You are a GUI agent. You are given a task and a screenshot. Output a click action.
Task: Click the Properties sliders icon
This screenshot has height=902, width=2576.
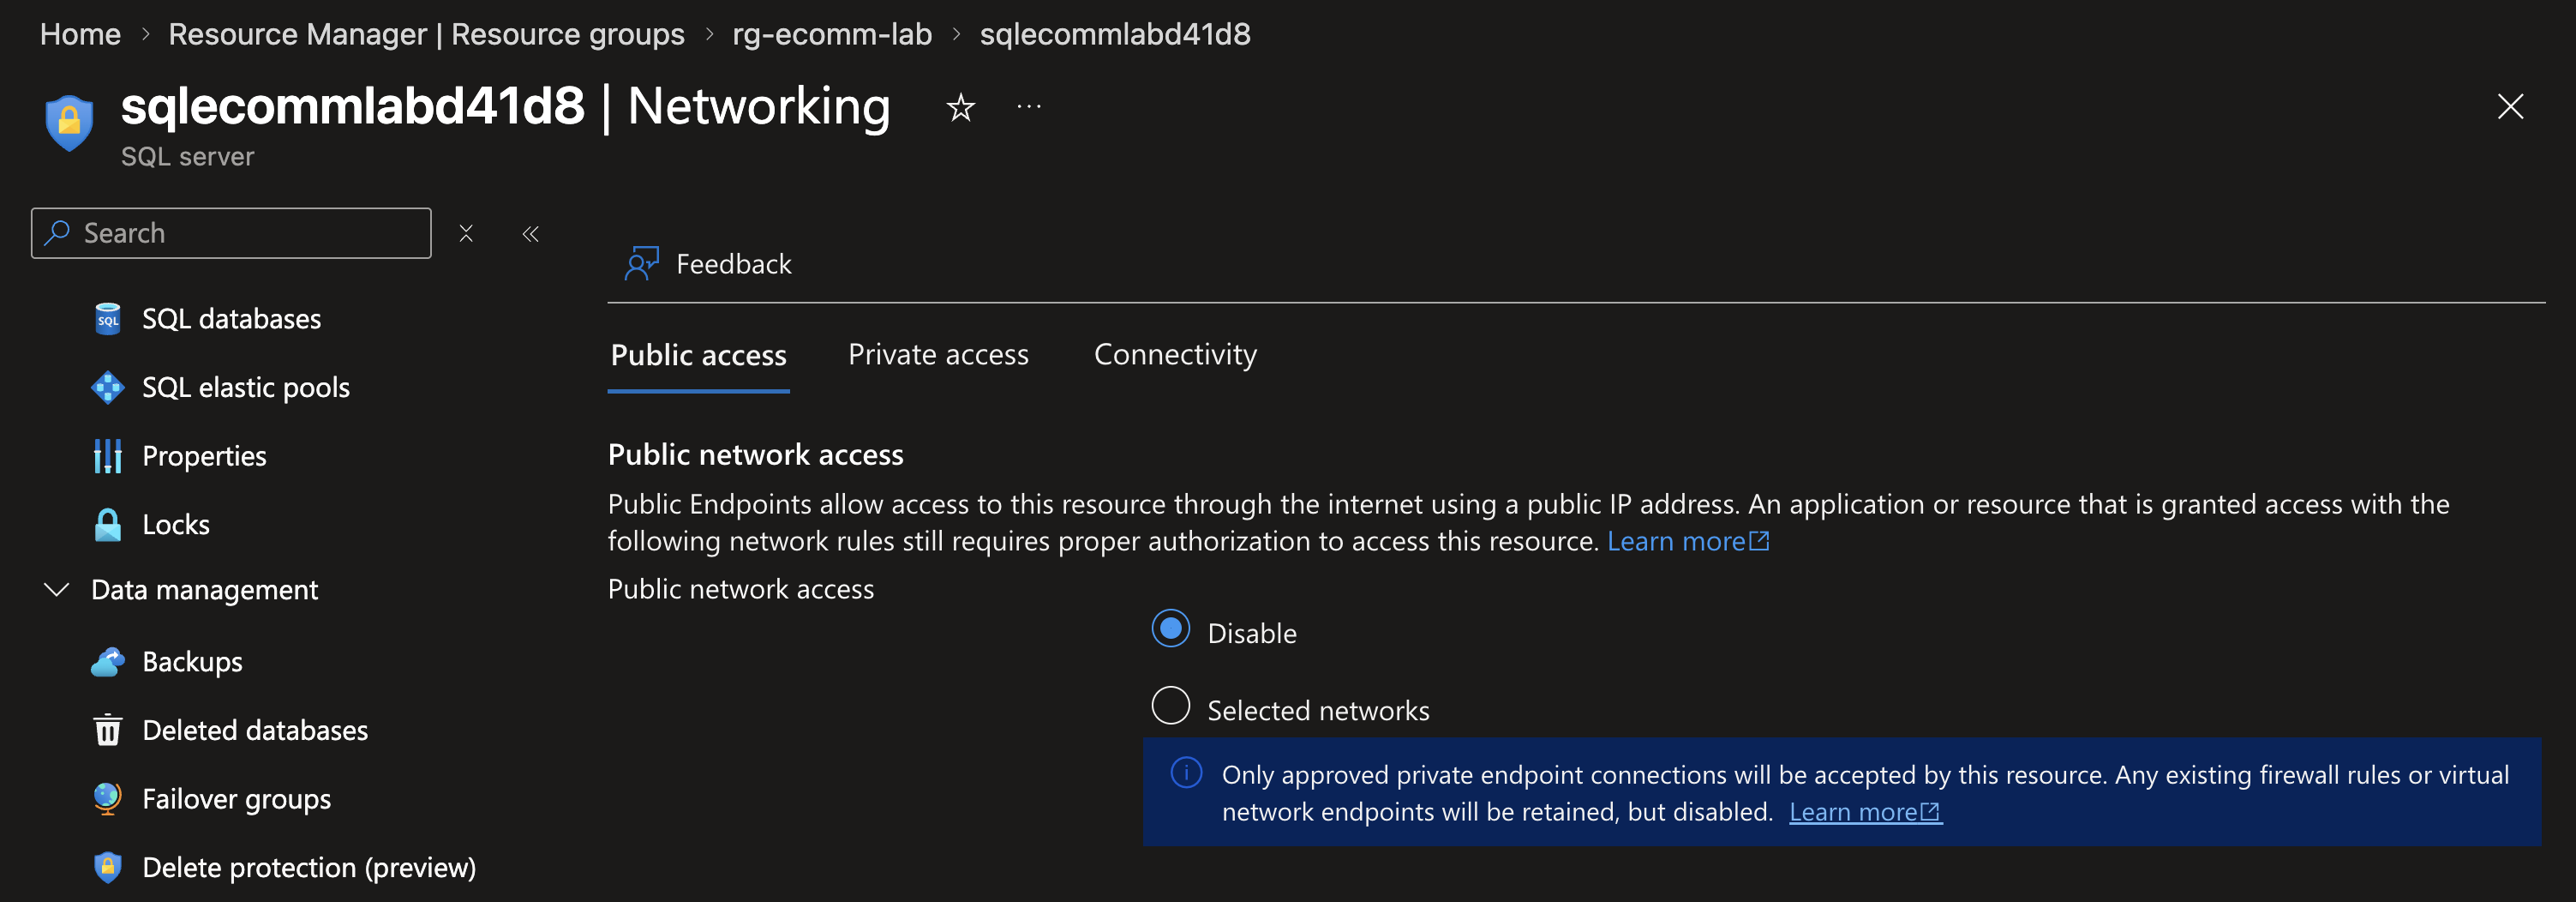coord(108,456)
